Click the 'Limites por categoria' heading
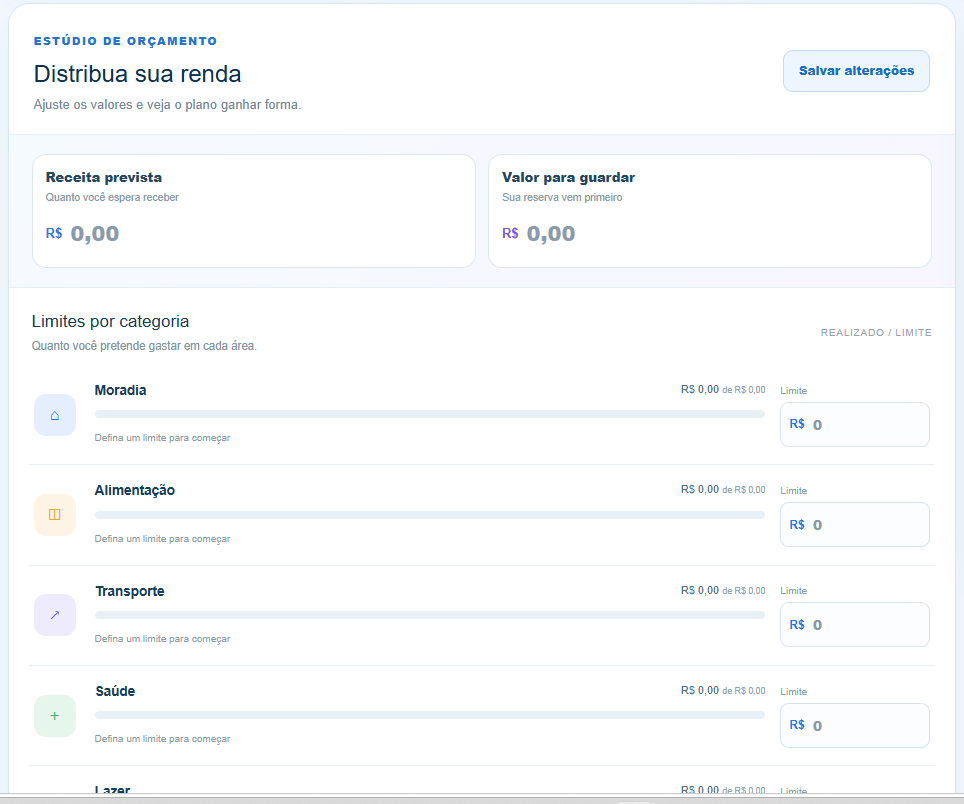Screen dimensions: 964x804 pos(110,321)
